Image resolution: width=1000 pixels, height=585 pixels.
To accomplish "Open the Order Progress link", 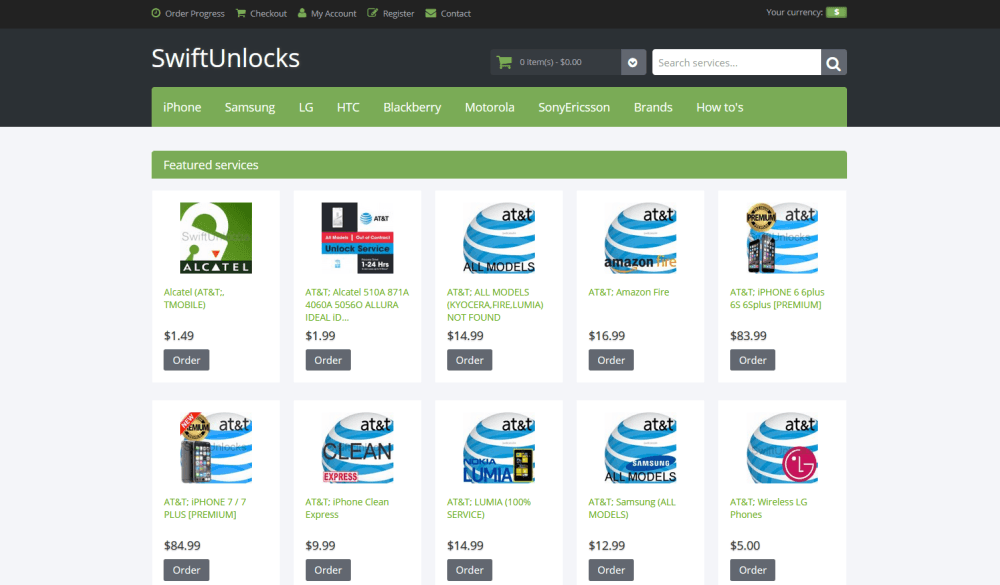I will [x=195, y=13].
